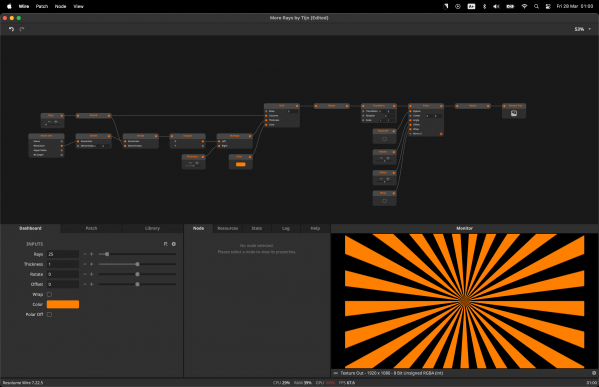Screen dimensions: 599x387
Task: Select the Polar node header
Action: click(x=426, y=106)
